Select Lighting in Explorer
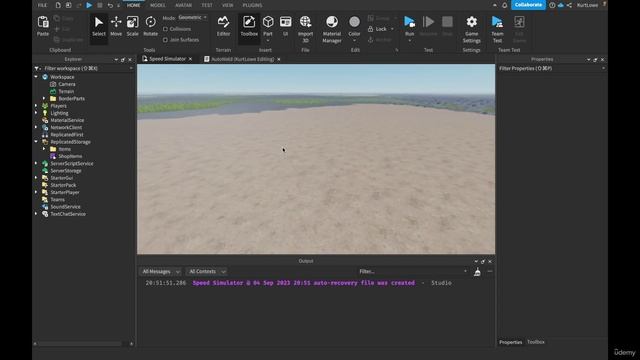640x360 pixels. click(x=59, y=113)
